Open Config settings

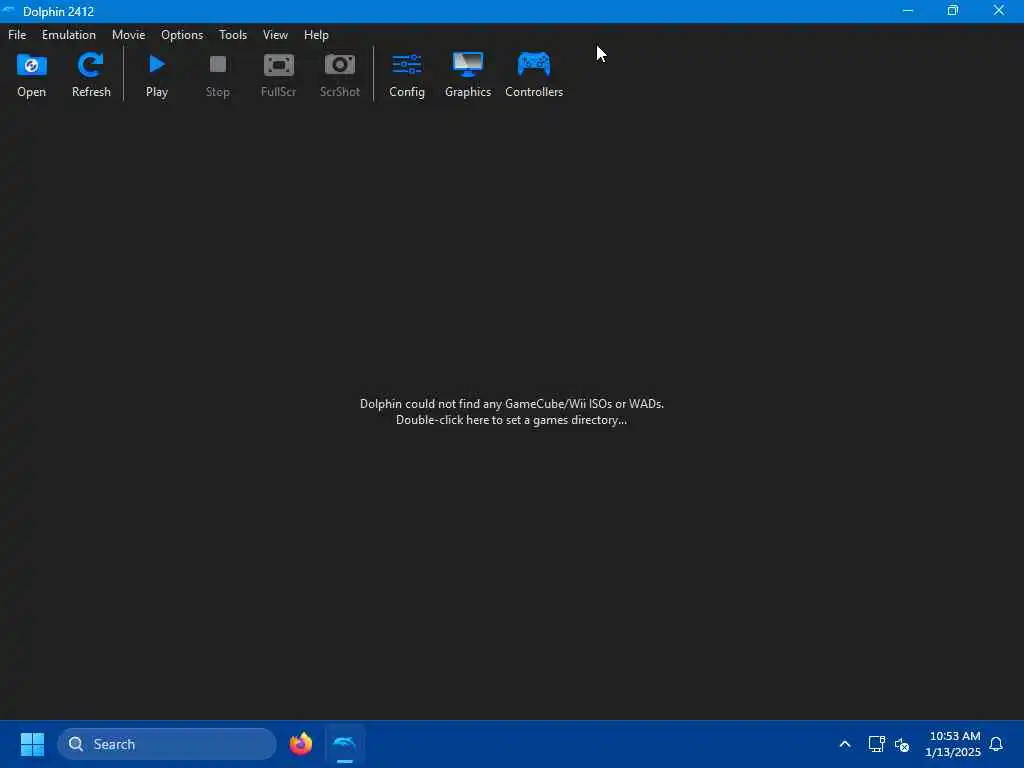pyautogui.click(x=407, y=74)
